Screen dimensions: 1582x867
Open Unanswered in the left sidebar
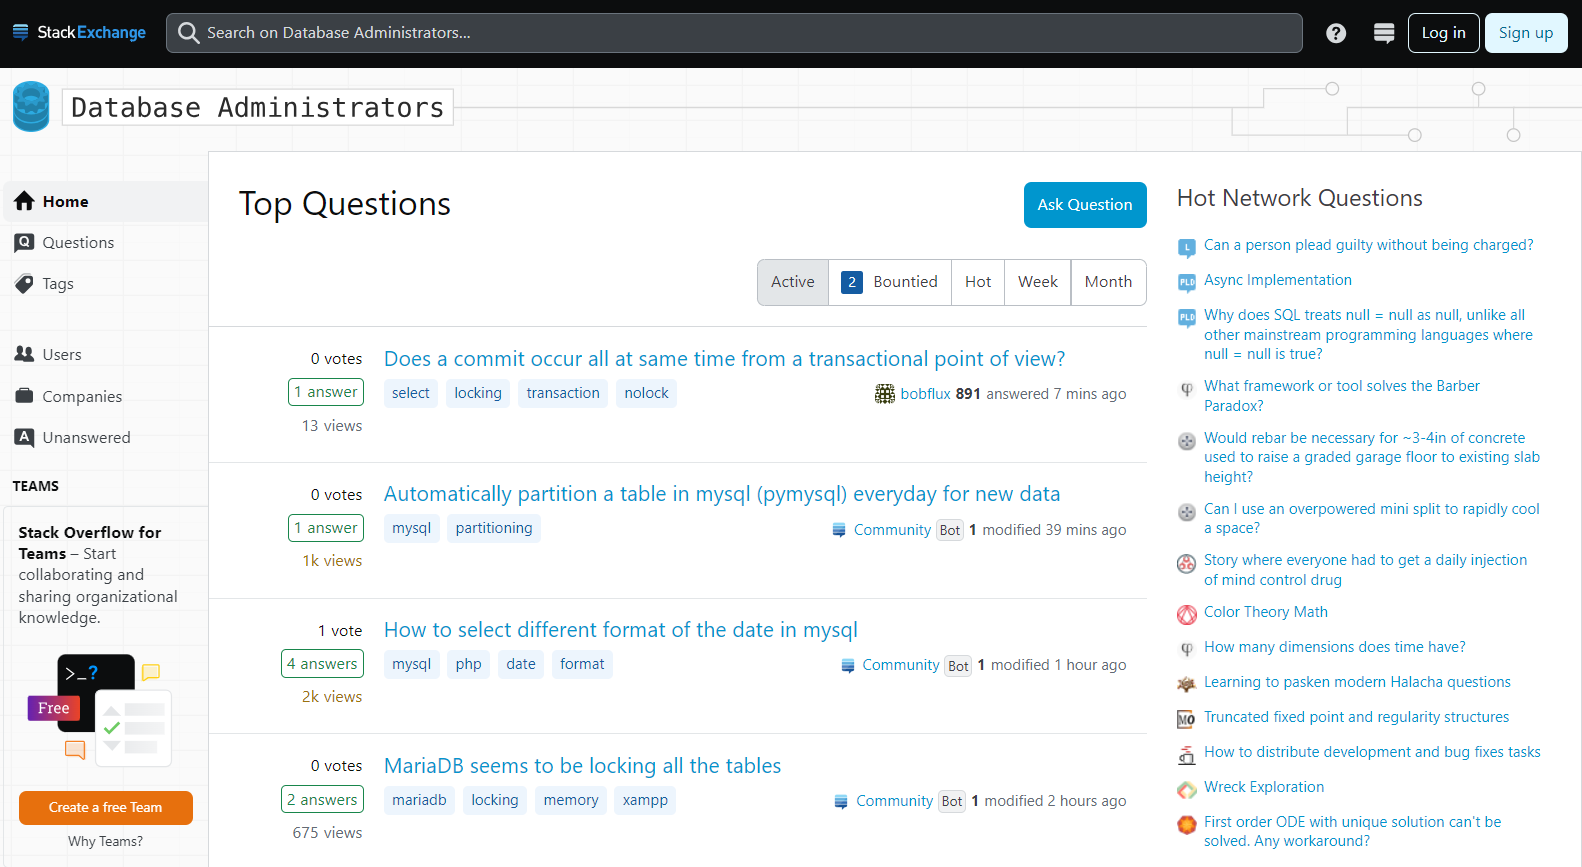tap(106, 437)
